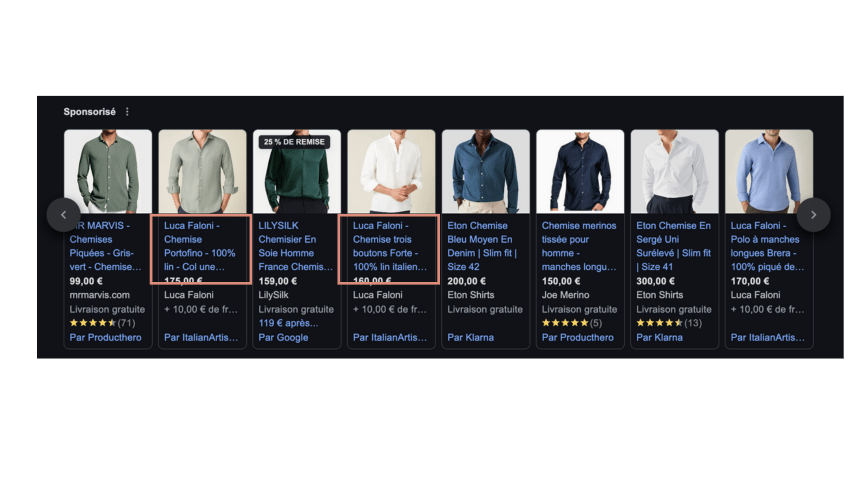Click the 25 % DE REMISE badge

point(294,142)
